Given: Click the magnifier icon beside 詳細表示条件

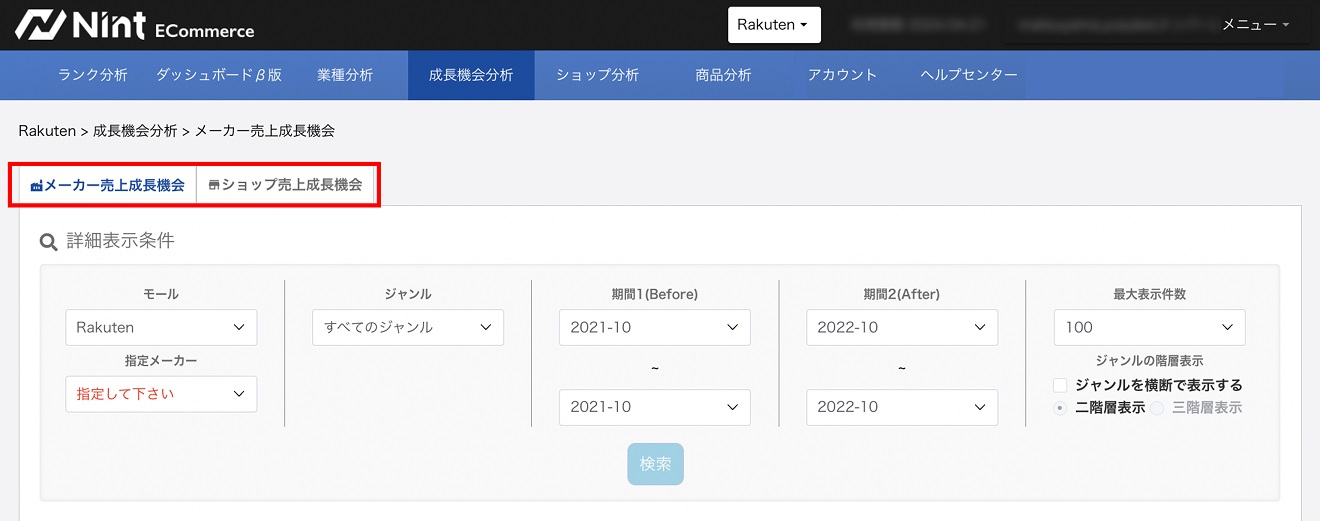Looking at the screenshot, I should click(x=48, y=242).
